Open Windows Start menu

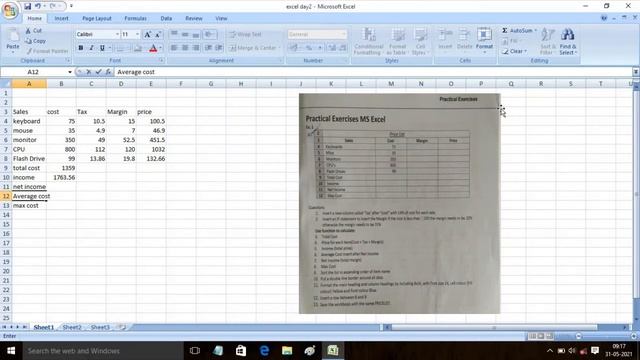[x=11, y=351]
